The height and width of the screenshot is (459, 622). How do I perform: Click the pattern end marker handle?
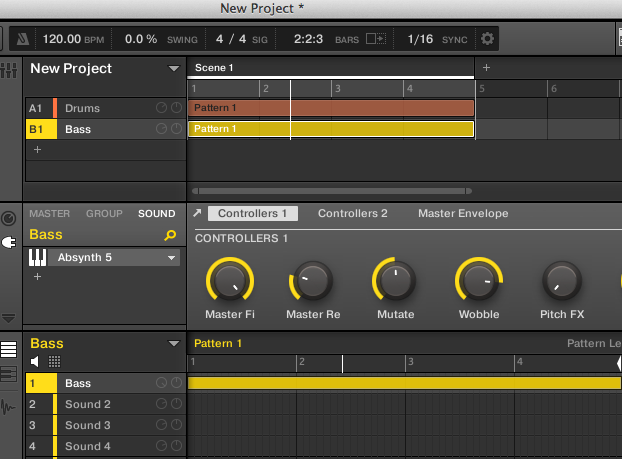point(619,363)
